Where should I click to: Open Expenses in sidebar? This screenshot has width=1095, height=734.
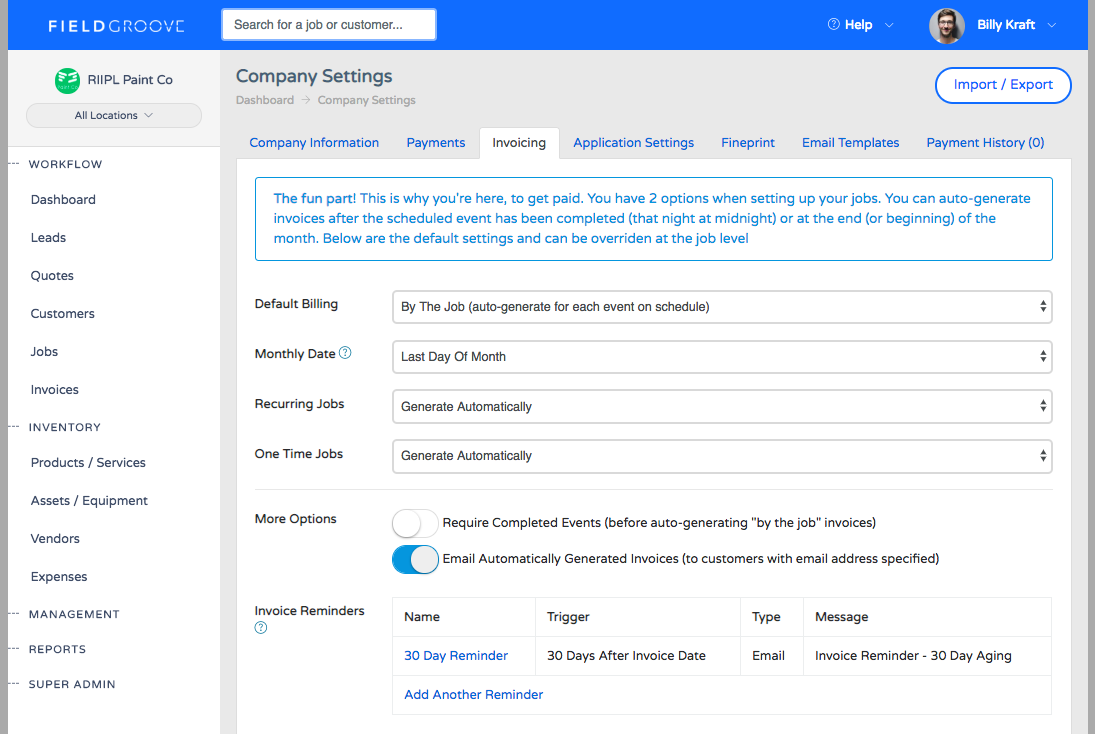pyautogui.click(x=59, y=577)
